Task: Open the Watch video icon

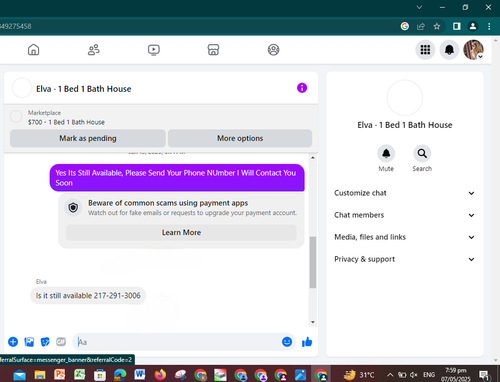Action: click(x=154, y=50)
